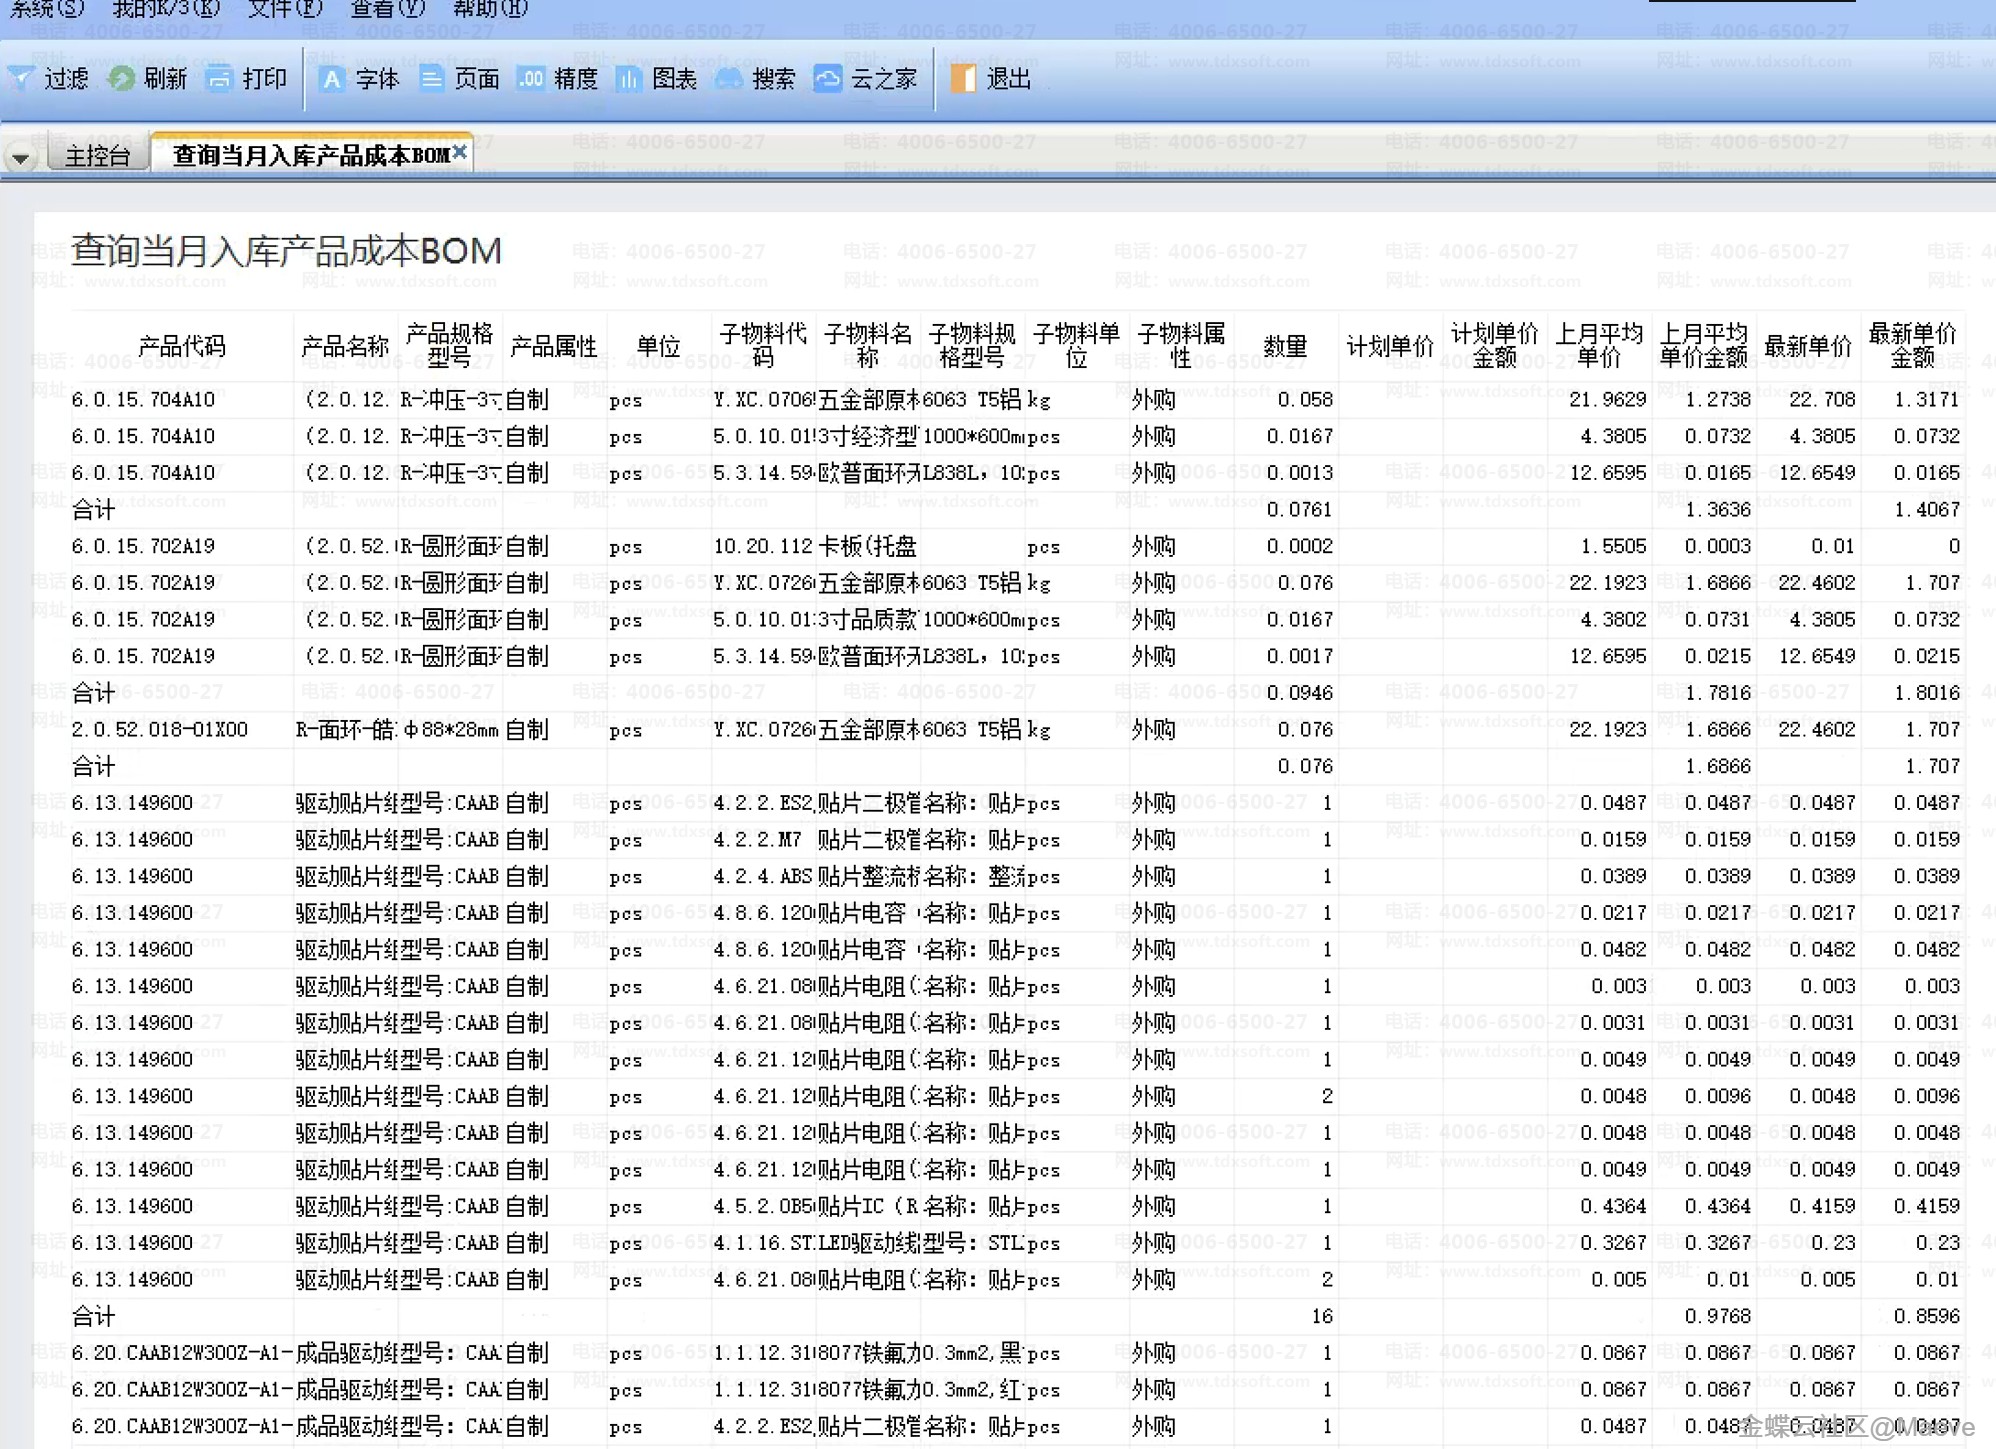Click the Exit (退出) door icon
Viewport: 1996px width, 1449px height.
(x=963, y=78)
